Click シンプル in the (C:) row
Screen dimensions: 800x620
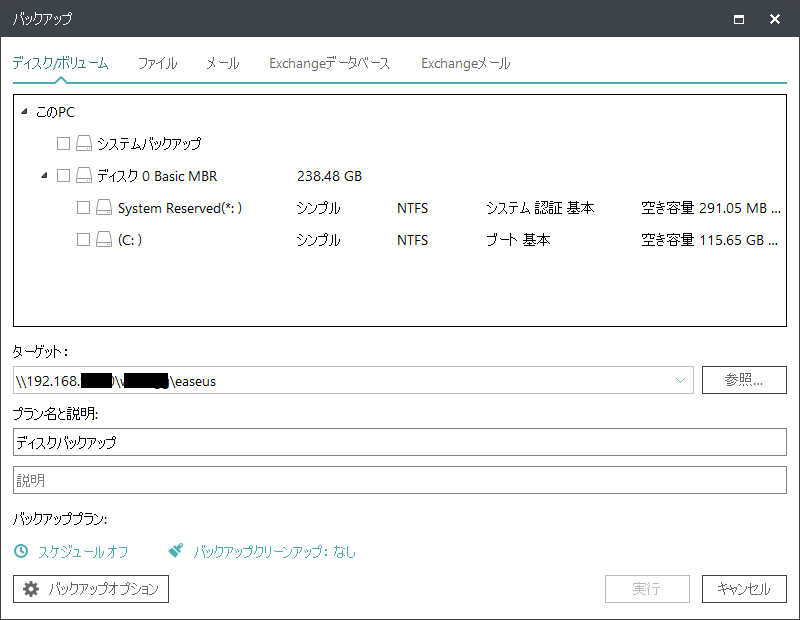[x=318, y=240]
